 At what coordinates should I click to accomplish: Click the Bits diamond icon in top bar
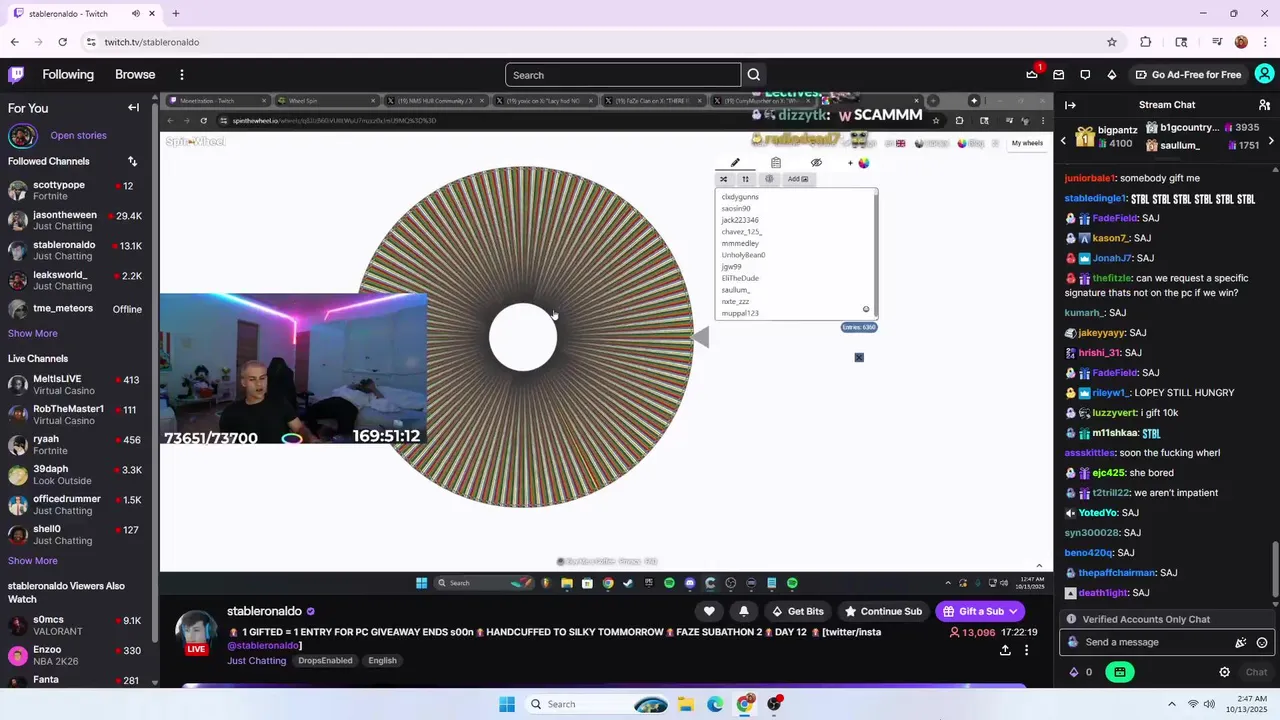click(x=1112, y=74)
